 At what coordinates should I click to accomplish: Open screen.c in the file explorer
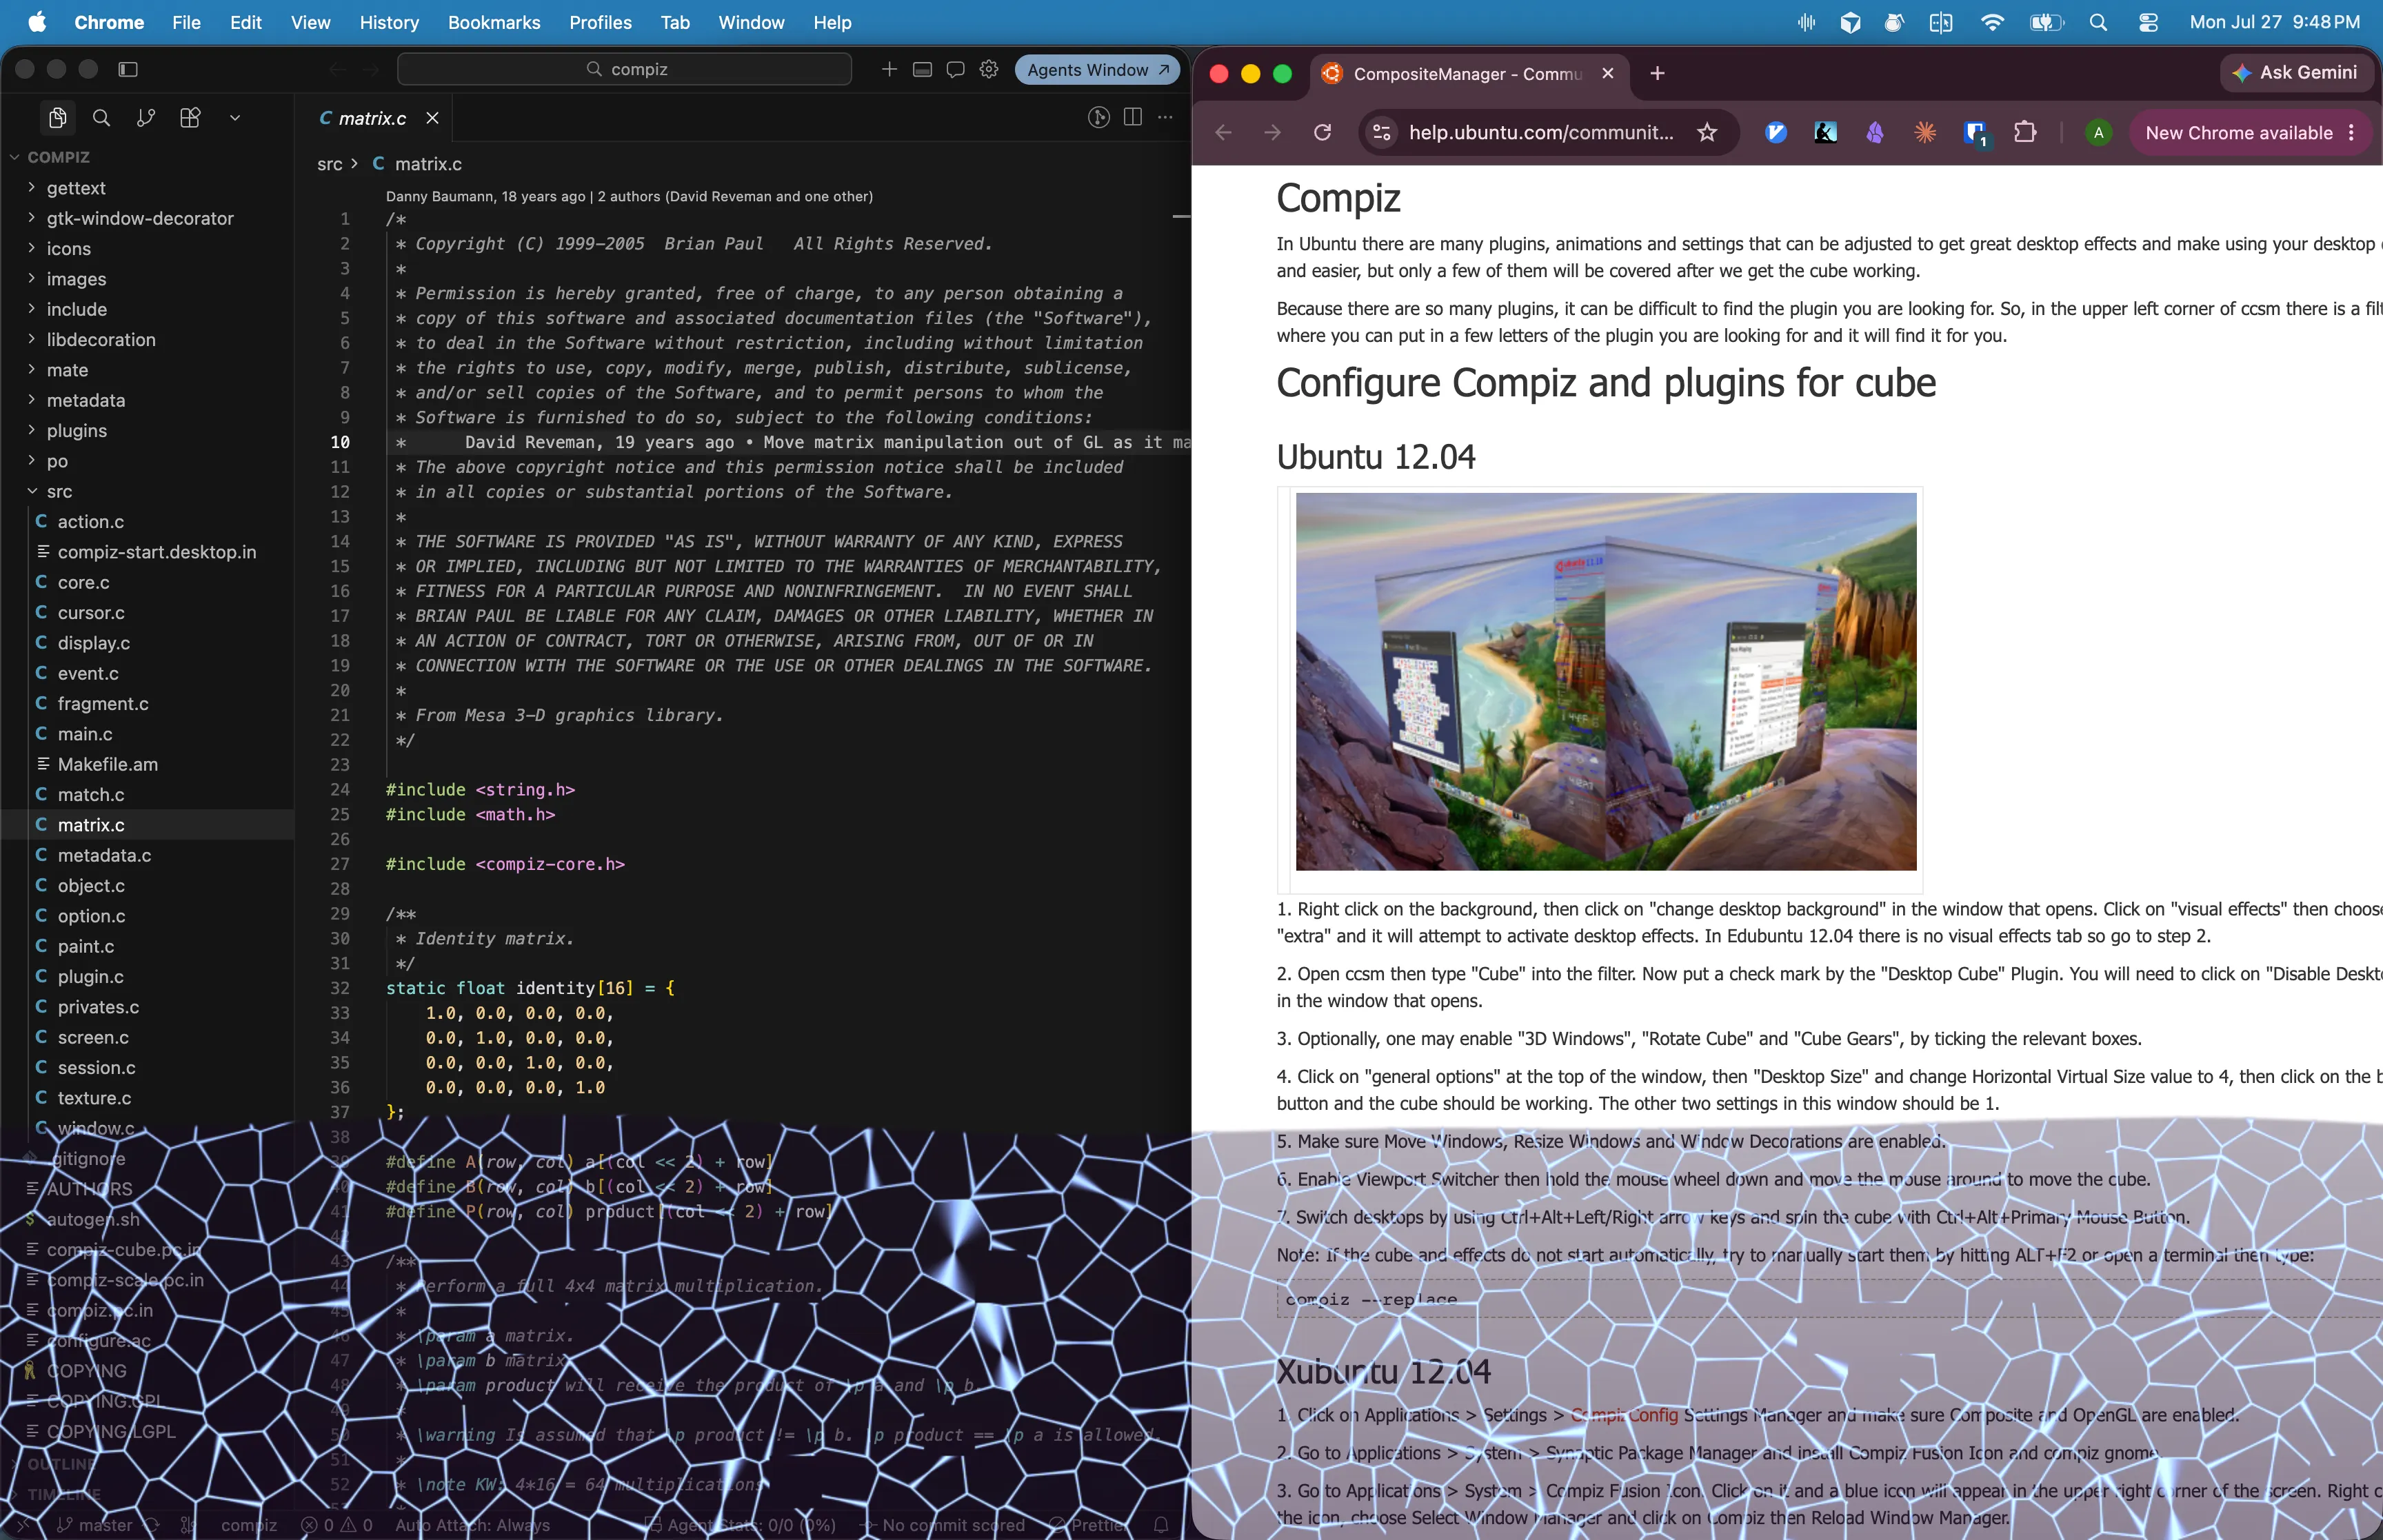(149, 1037)
